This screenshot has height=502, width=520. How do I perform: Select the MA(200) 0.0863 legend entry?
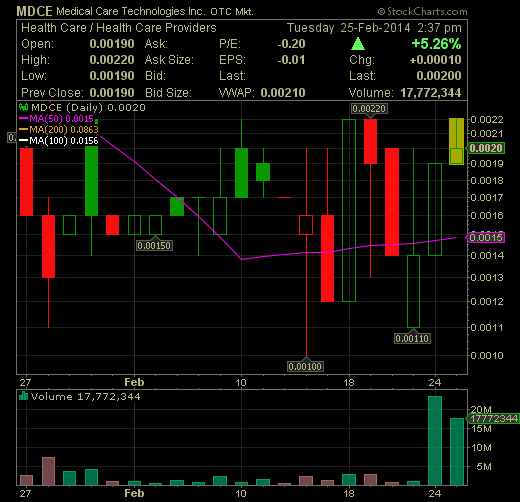[x=59, y=130]
